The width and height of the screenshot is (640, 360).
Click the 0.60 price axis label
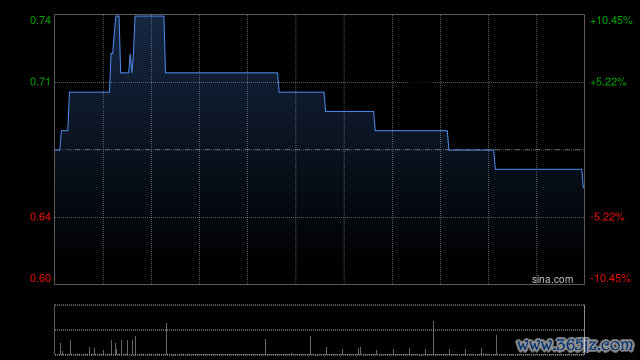pos(40,278)
